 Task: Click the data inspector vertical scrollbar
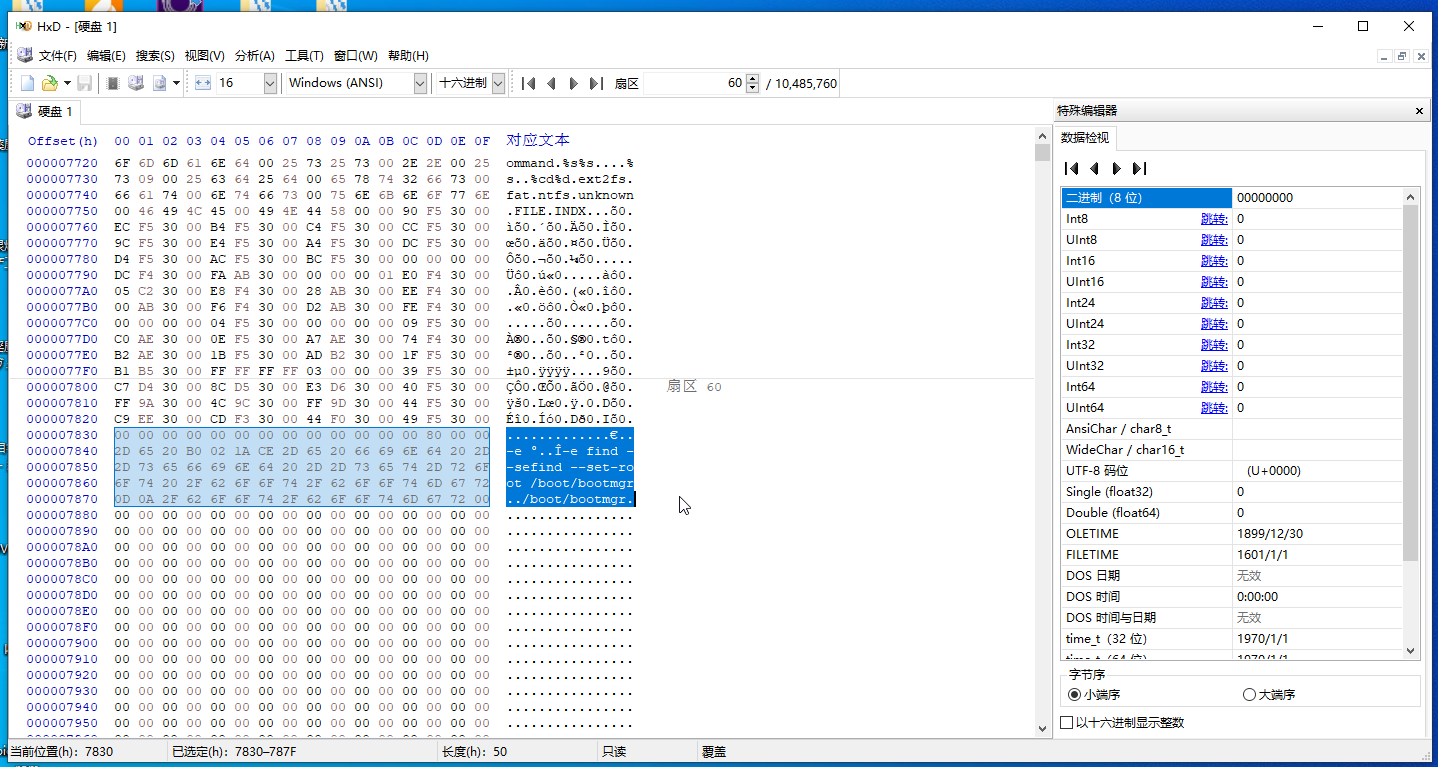click(1411, 382)
